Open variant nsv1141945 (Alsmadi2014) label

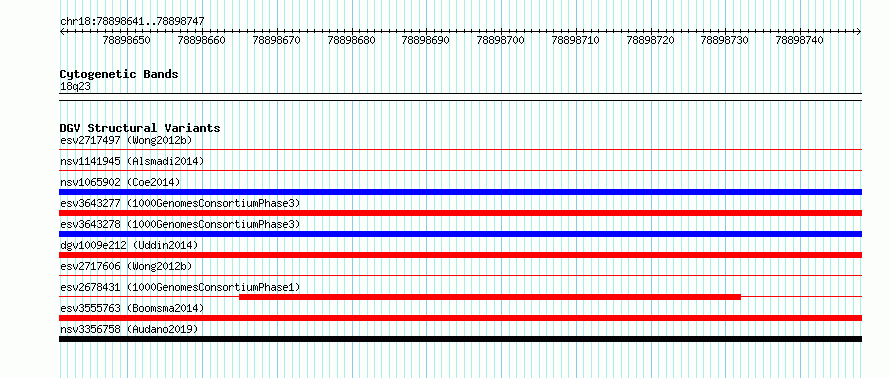(132, 161)
